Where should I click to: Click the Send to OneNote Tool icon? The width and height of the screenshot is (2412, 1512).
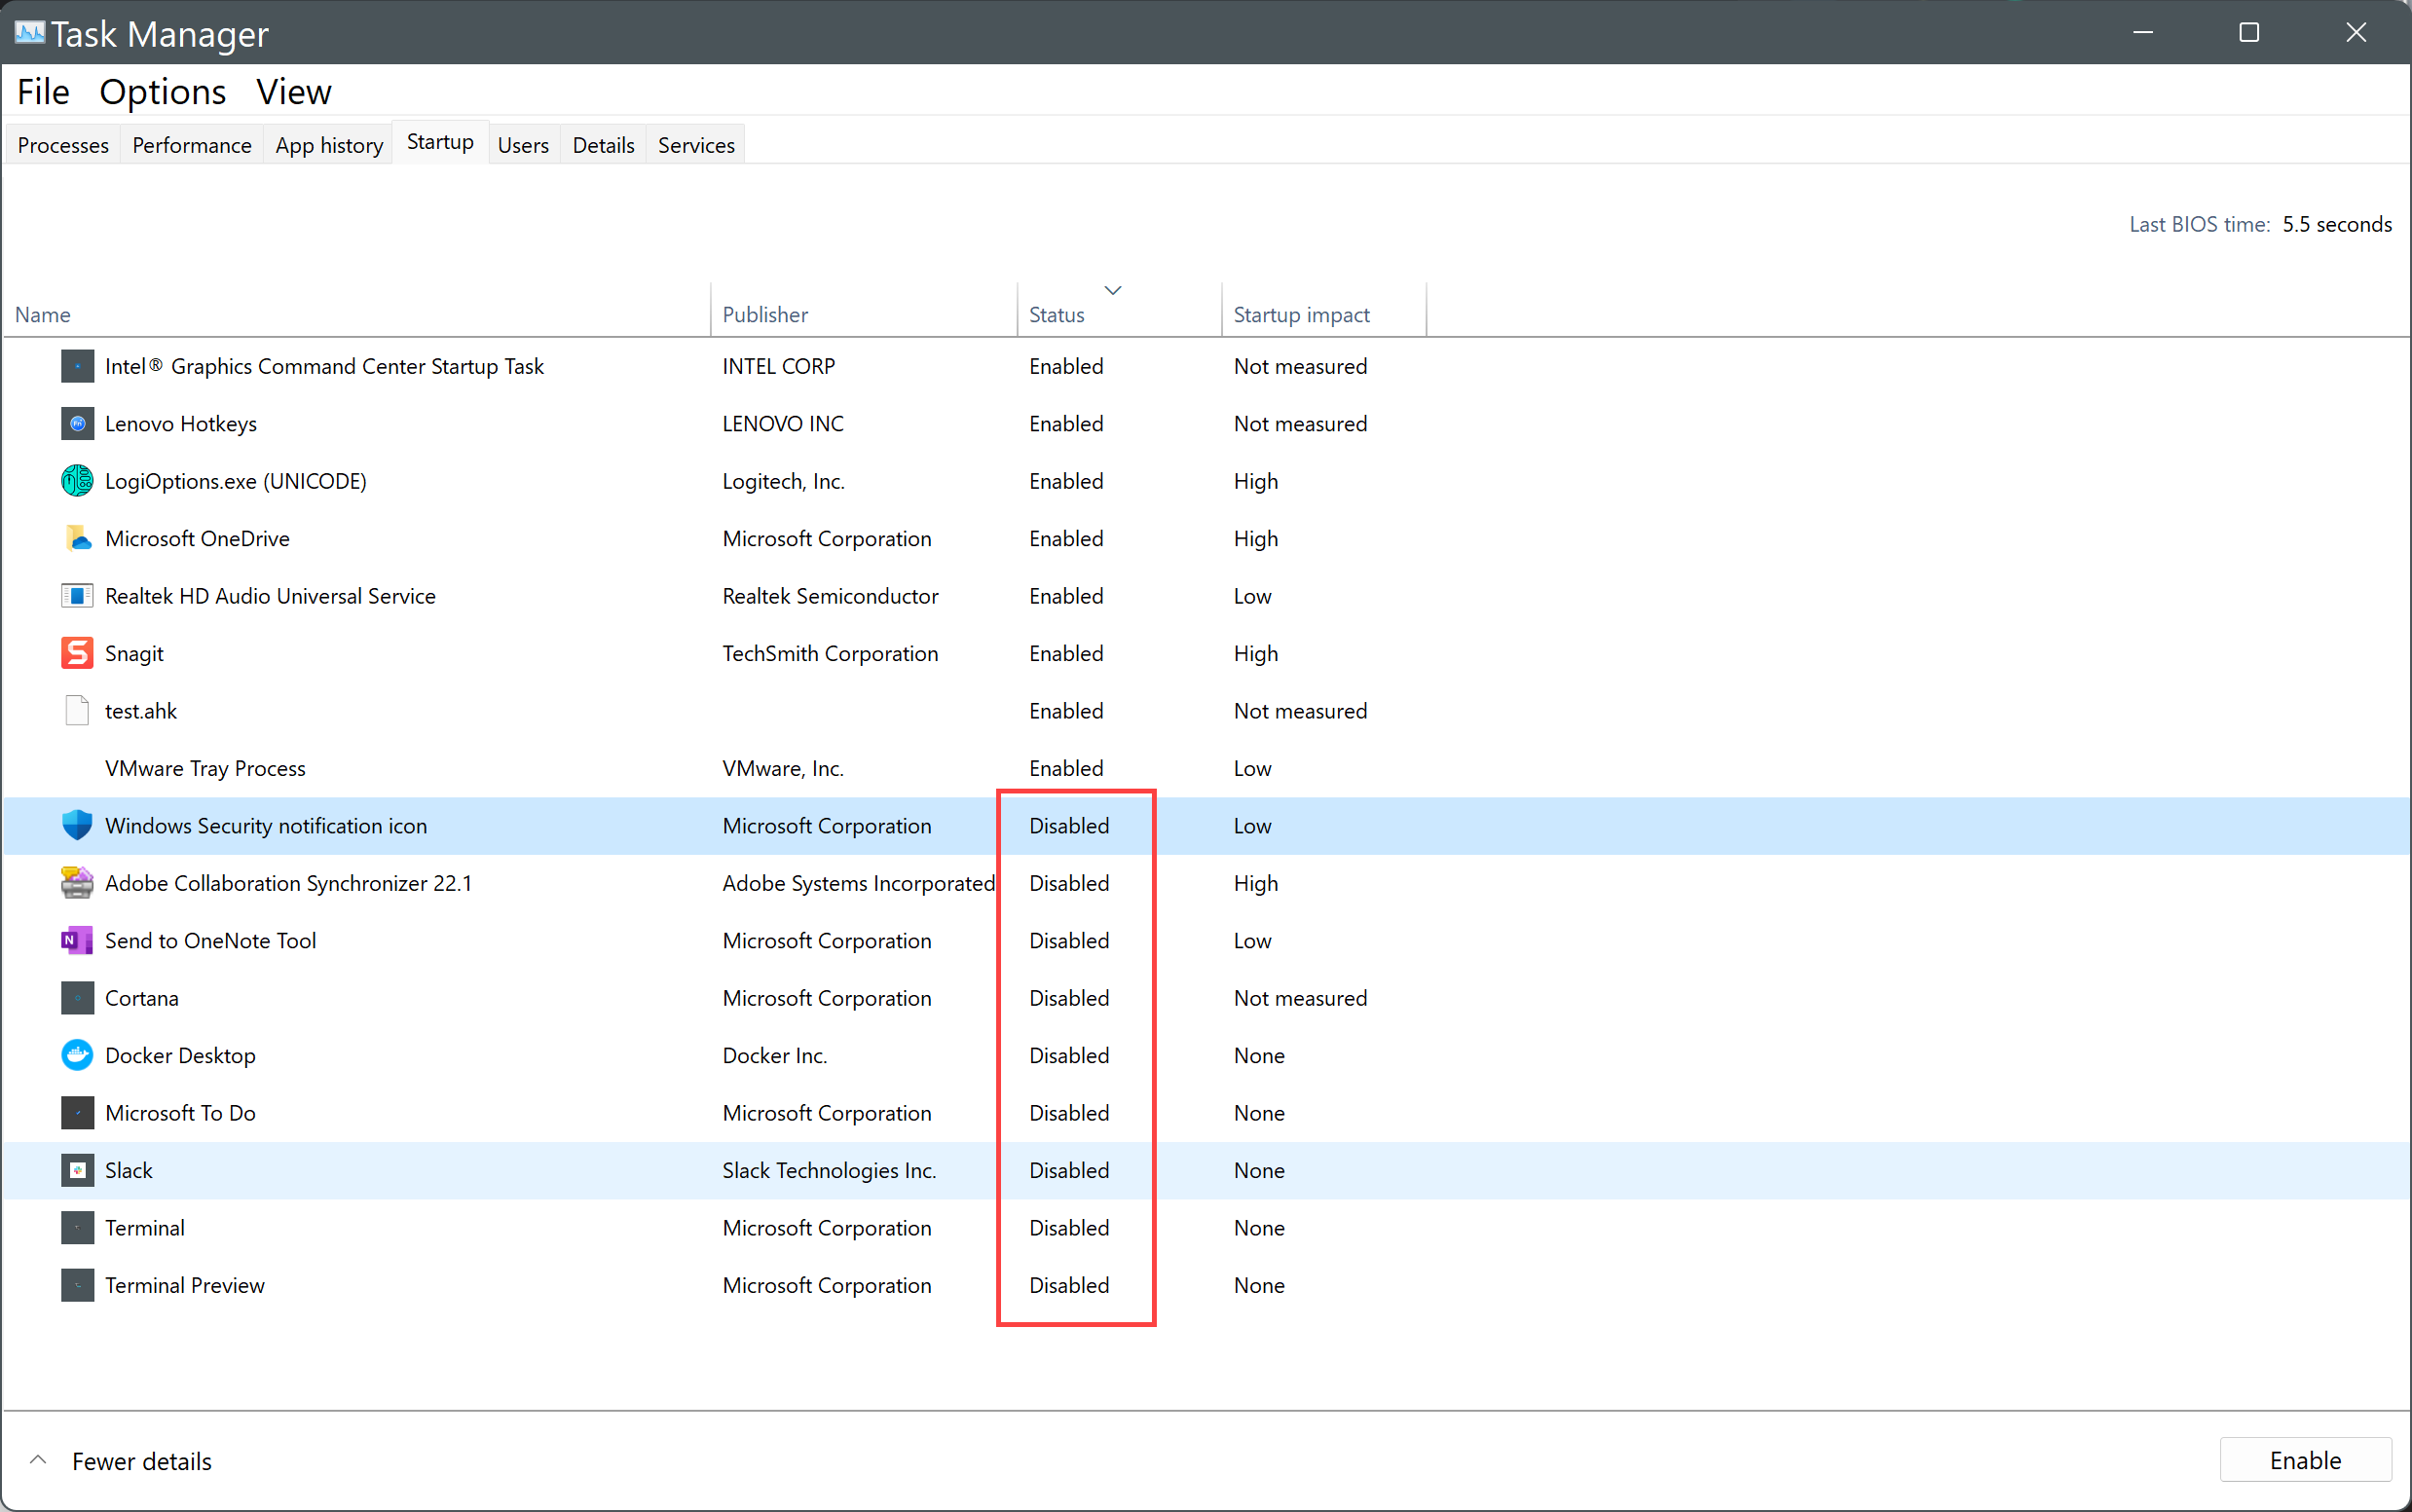(x=77, y=941)
